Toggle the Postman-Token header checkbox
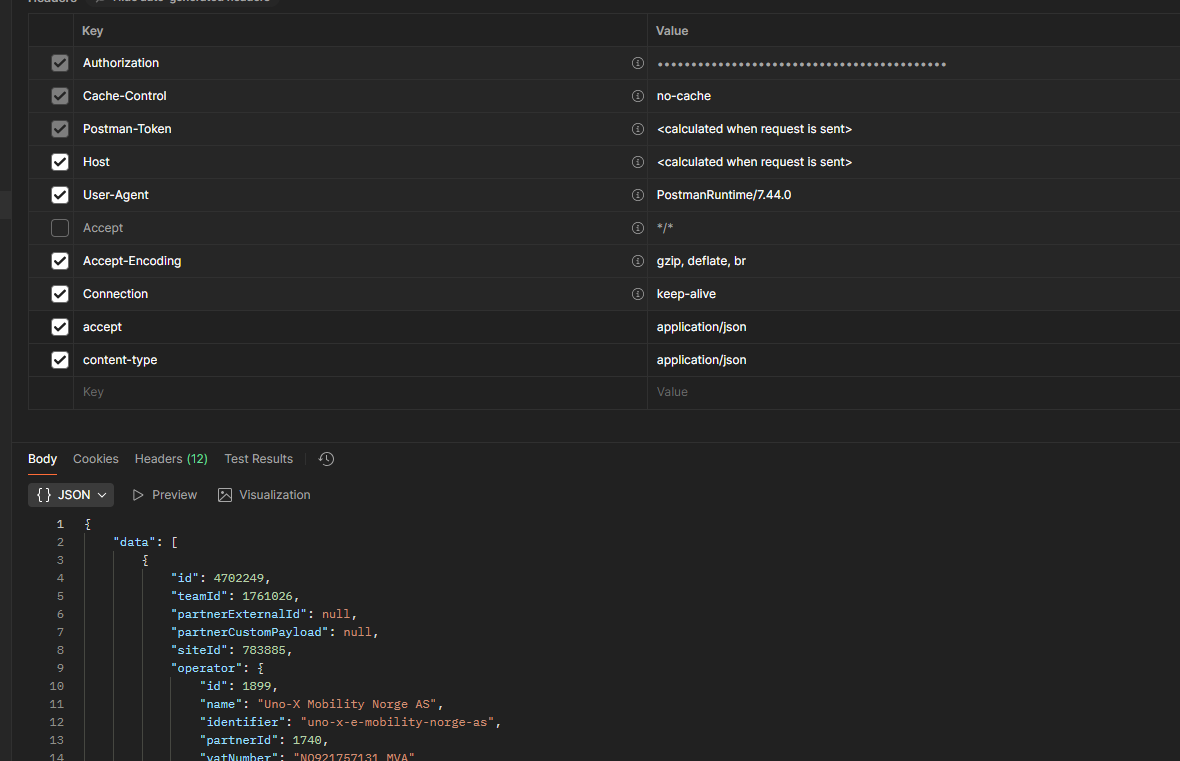This screenshot has height=761, width=1180. point(60,129)
